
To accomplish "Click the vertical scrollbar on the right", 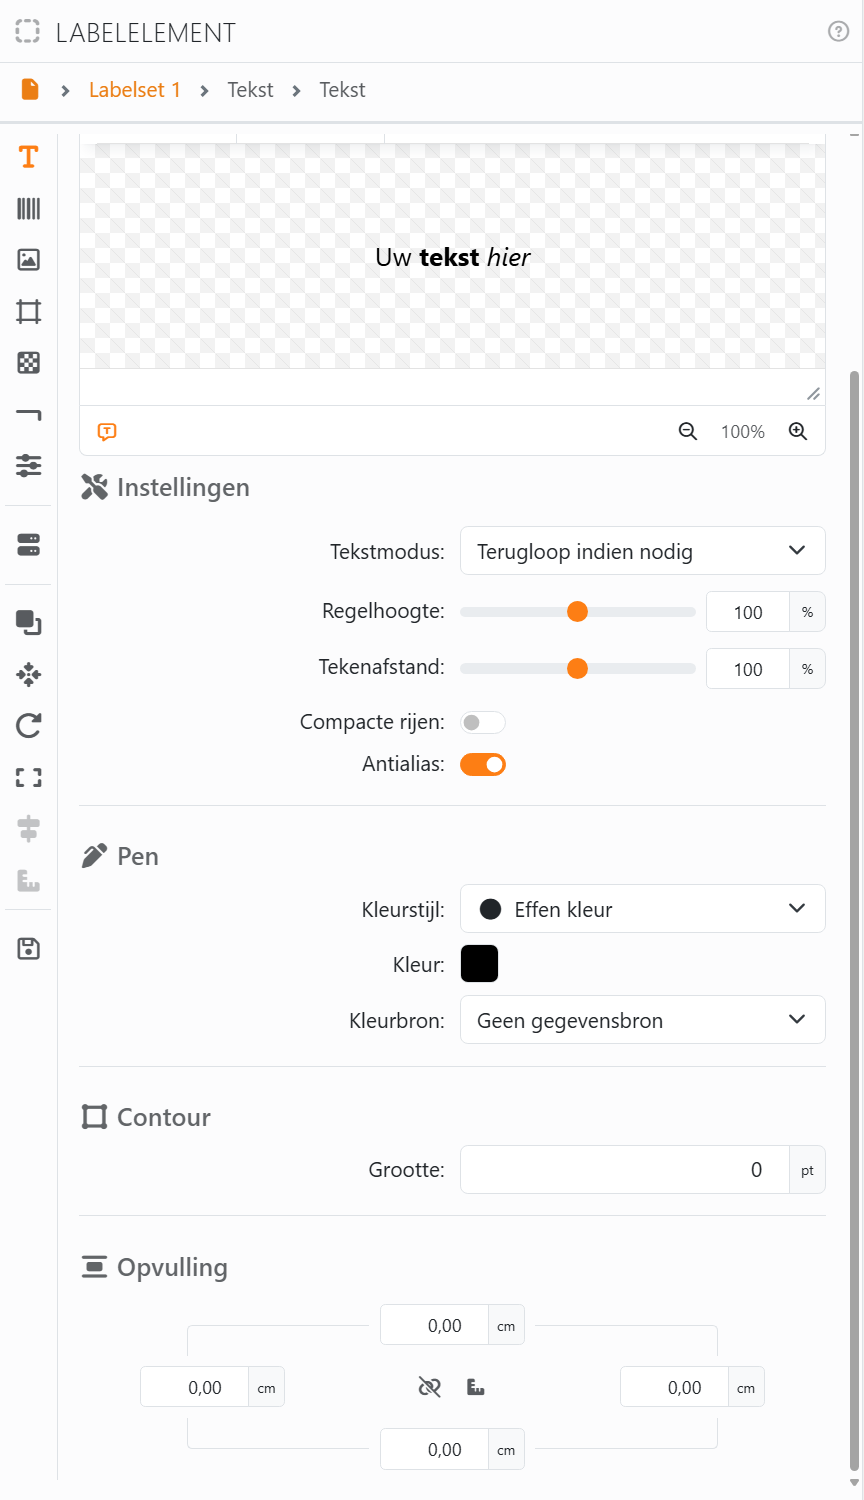I will click(854, 920).
